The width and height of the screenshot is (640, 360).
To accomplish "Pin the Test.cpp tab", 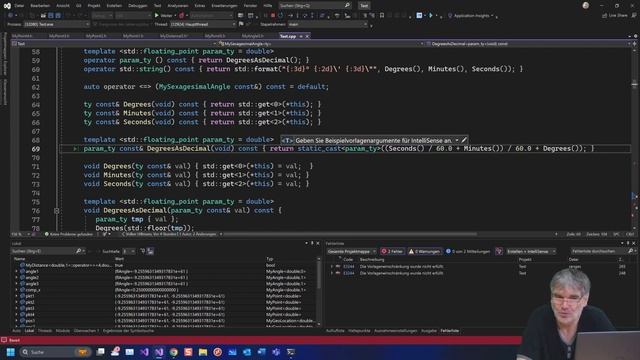I will tap(301, 36).
